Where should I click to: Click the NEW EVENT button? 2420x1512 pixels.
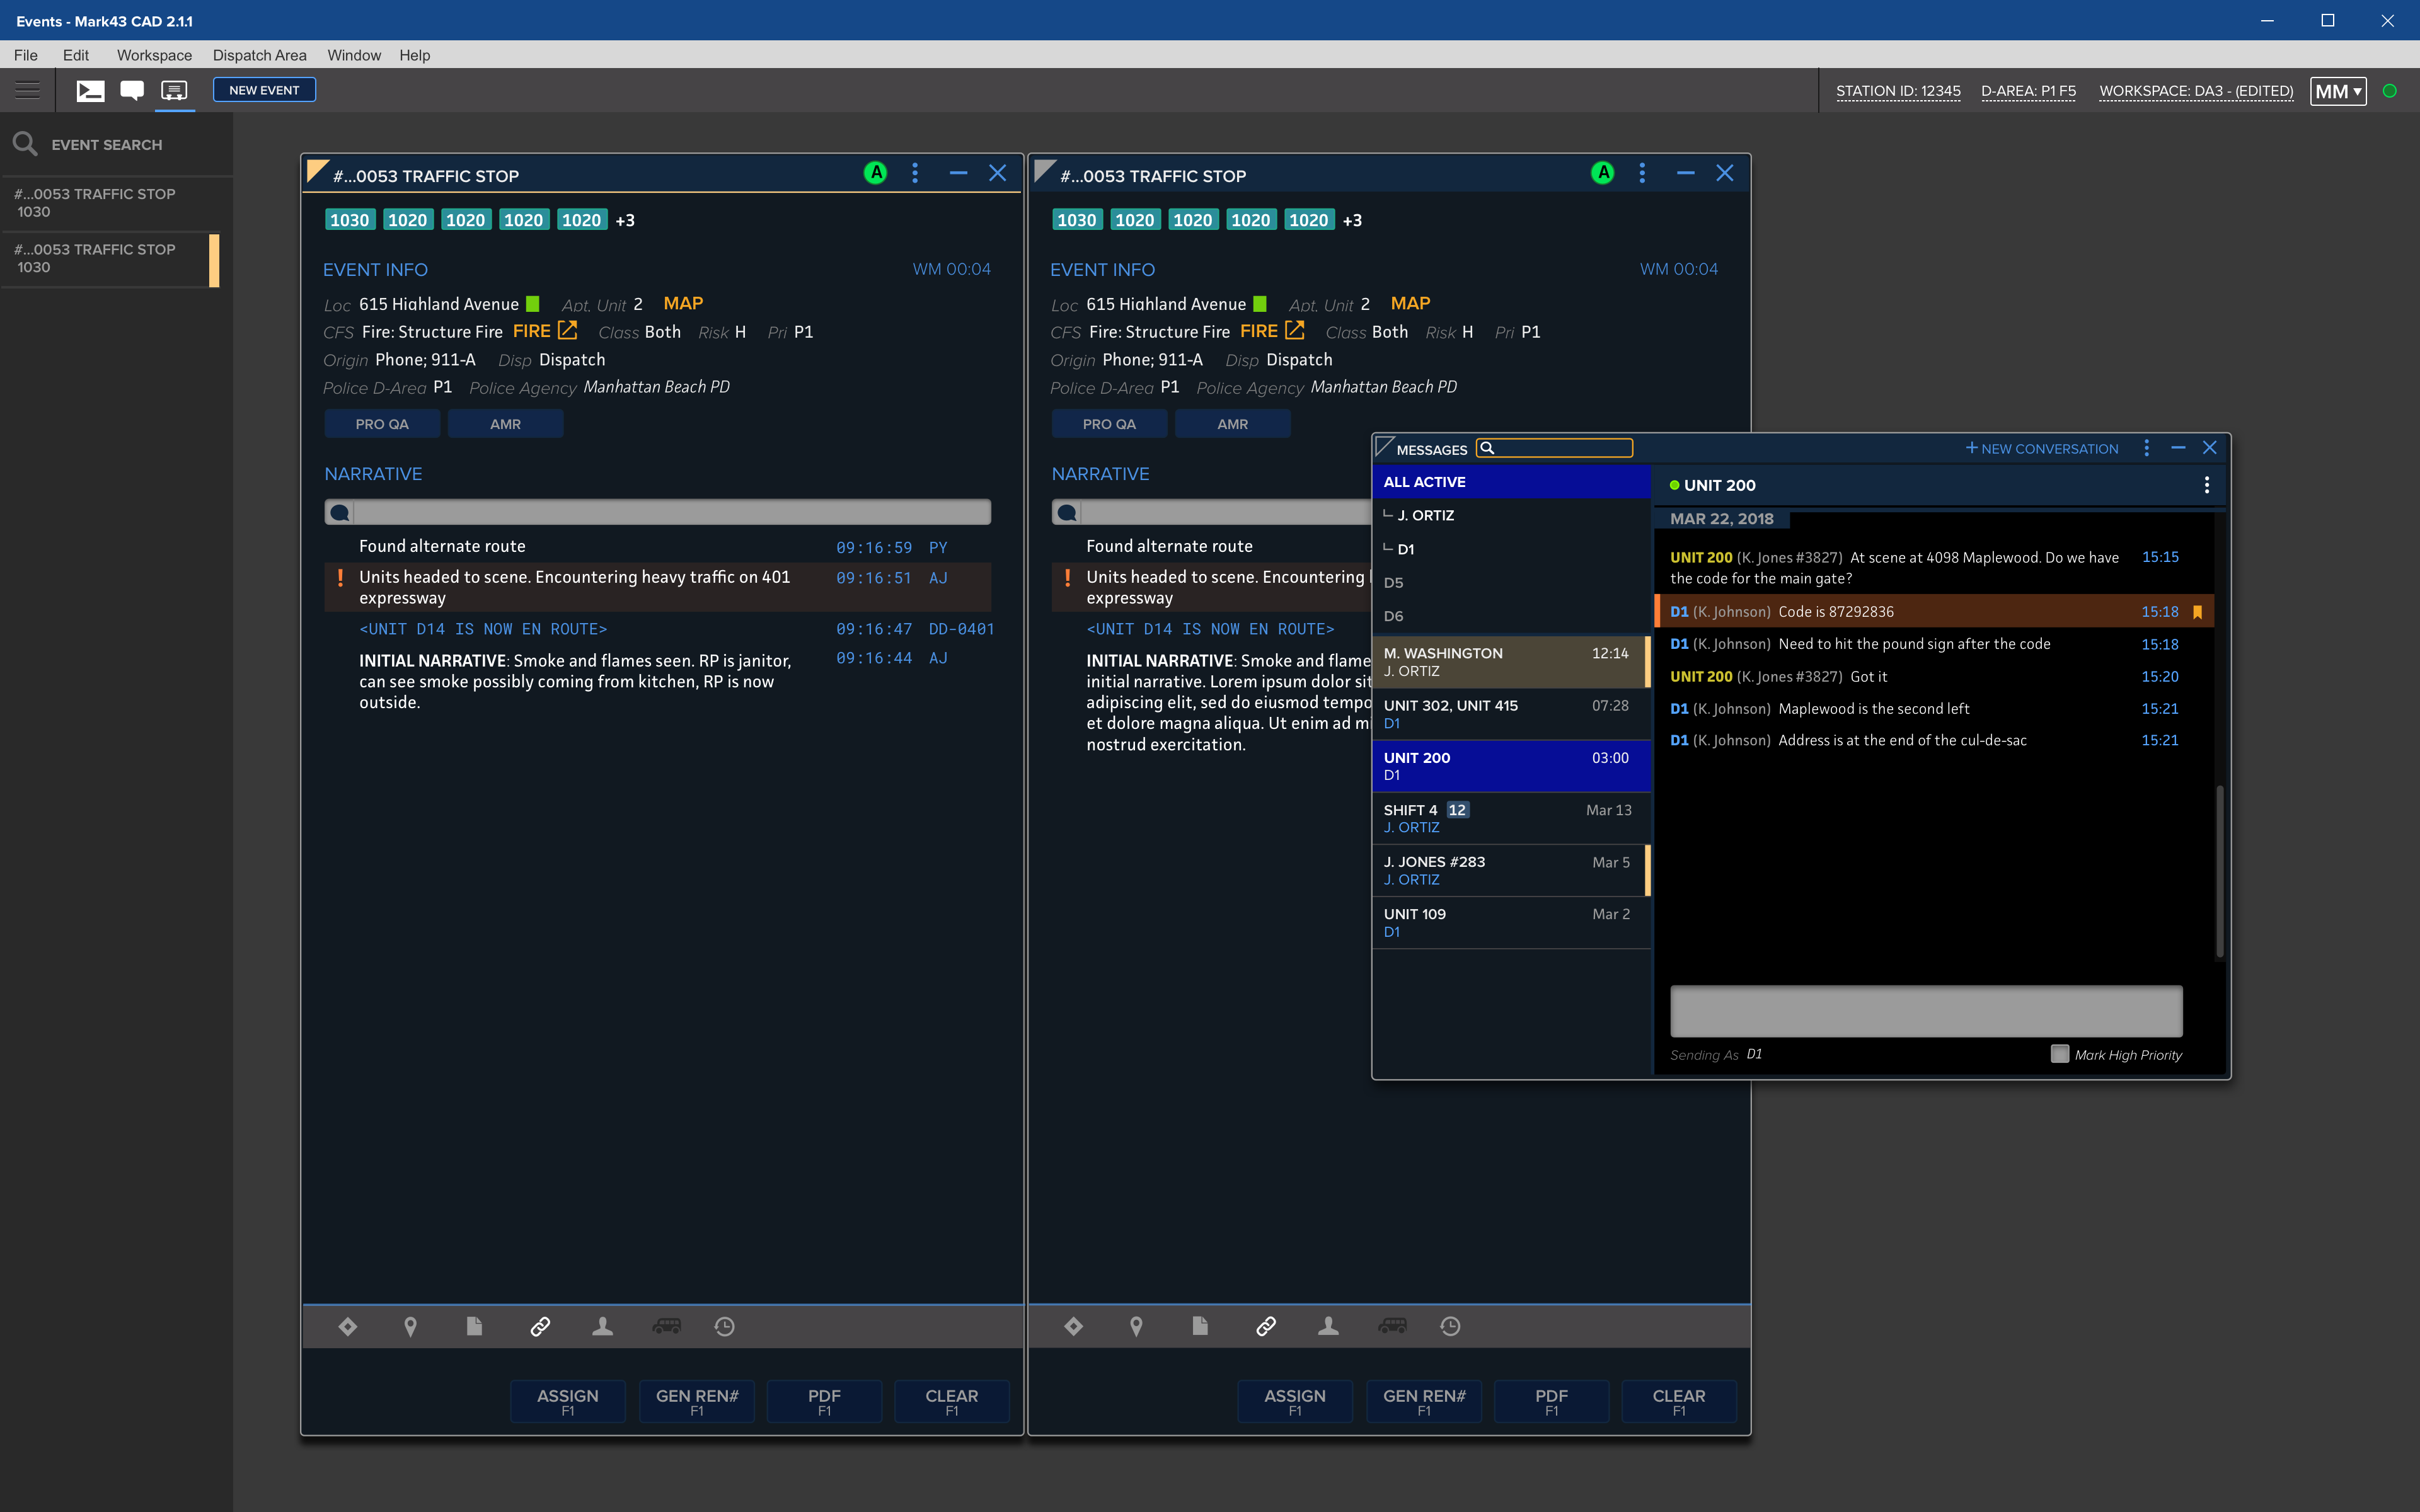pos(264,90)
